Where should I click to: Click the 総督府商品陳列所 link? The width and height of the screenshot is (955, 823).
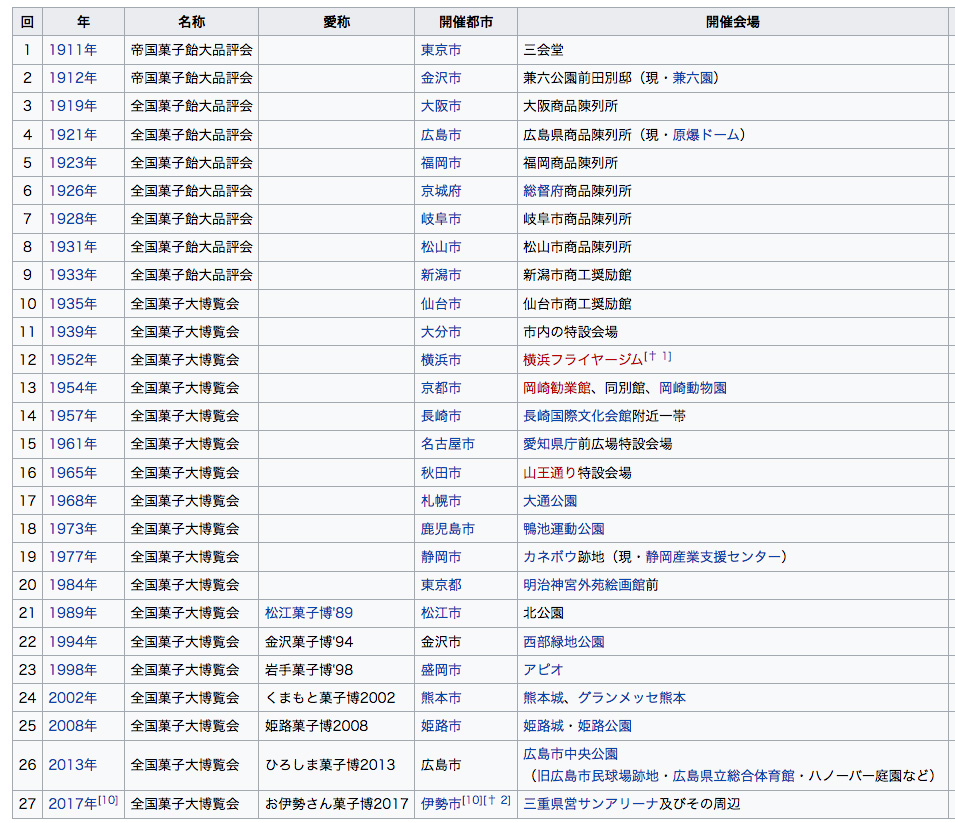pyautogui.click(x=577, y=190)
